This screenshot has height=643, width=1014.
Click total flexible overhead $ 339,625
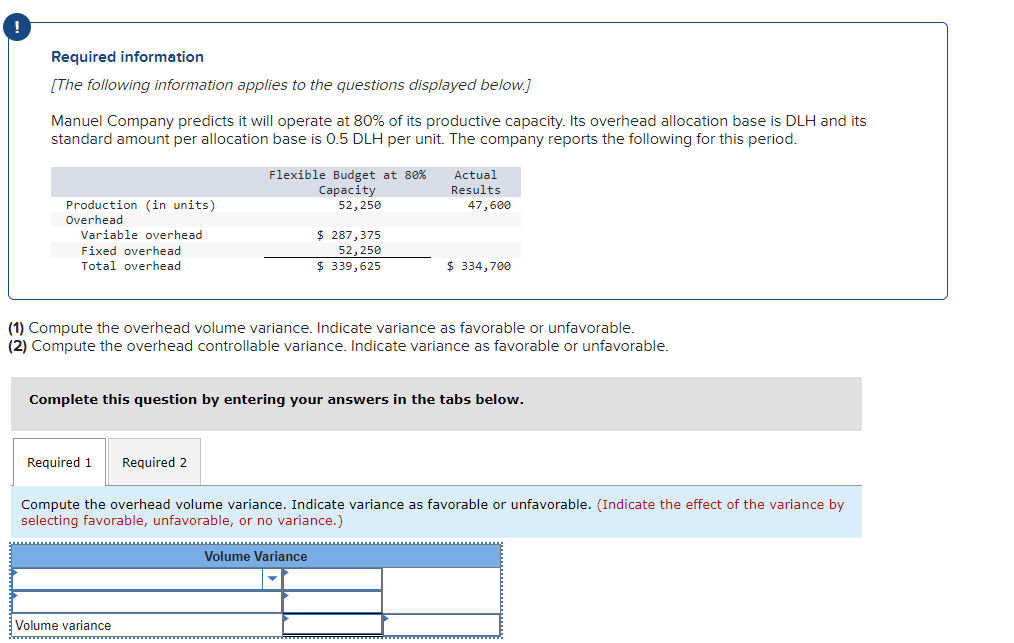point(349,266)
